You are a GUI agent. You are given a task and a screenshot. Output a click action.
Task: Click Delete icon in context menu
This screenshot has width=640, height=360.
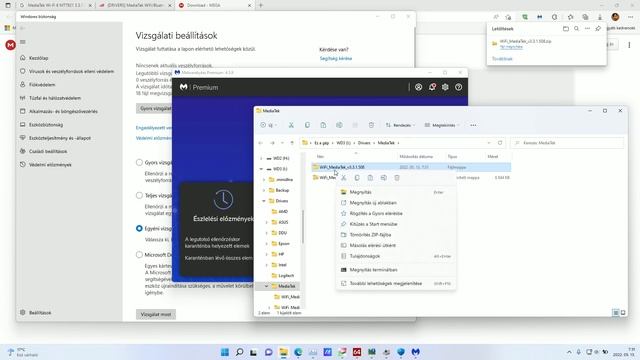click(397, 178)
